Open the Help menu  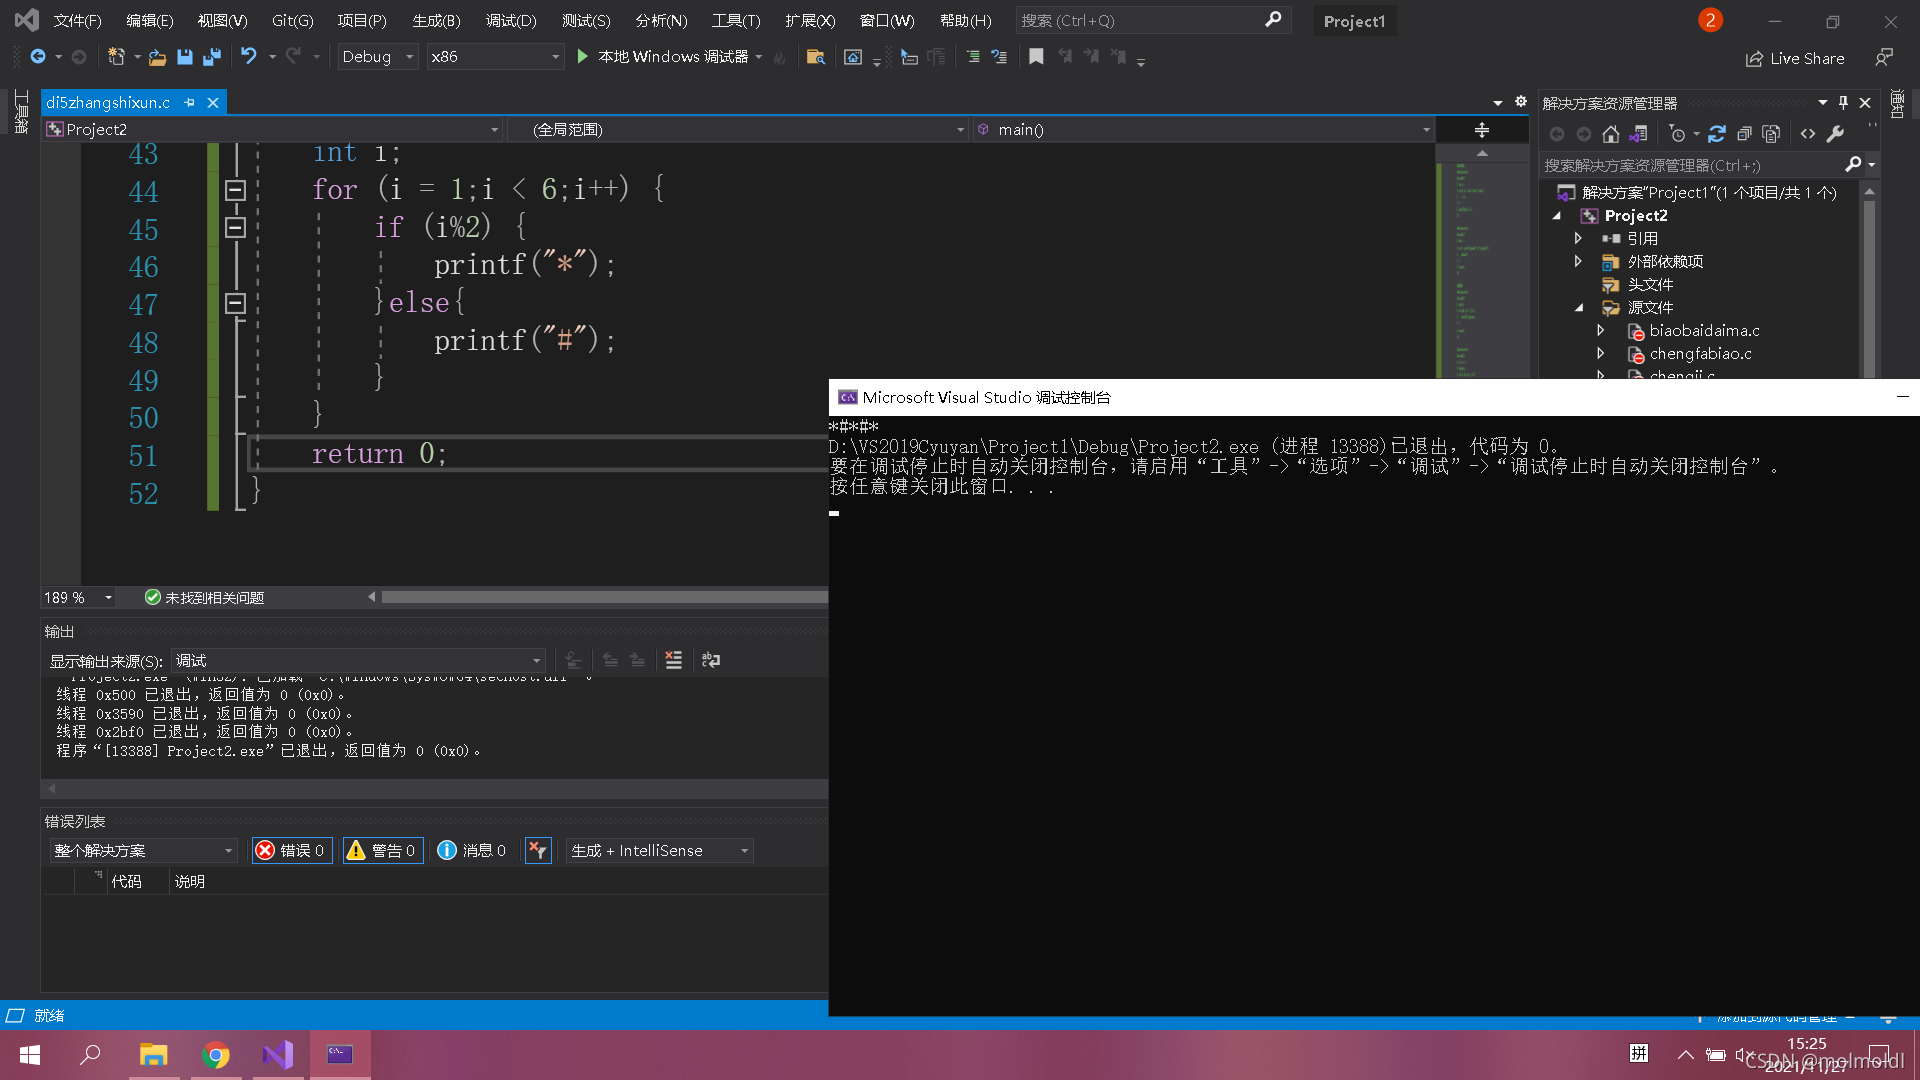[965, 20]
